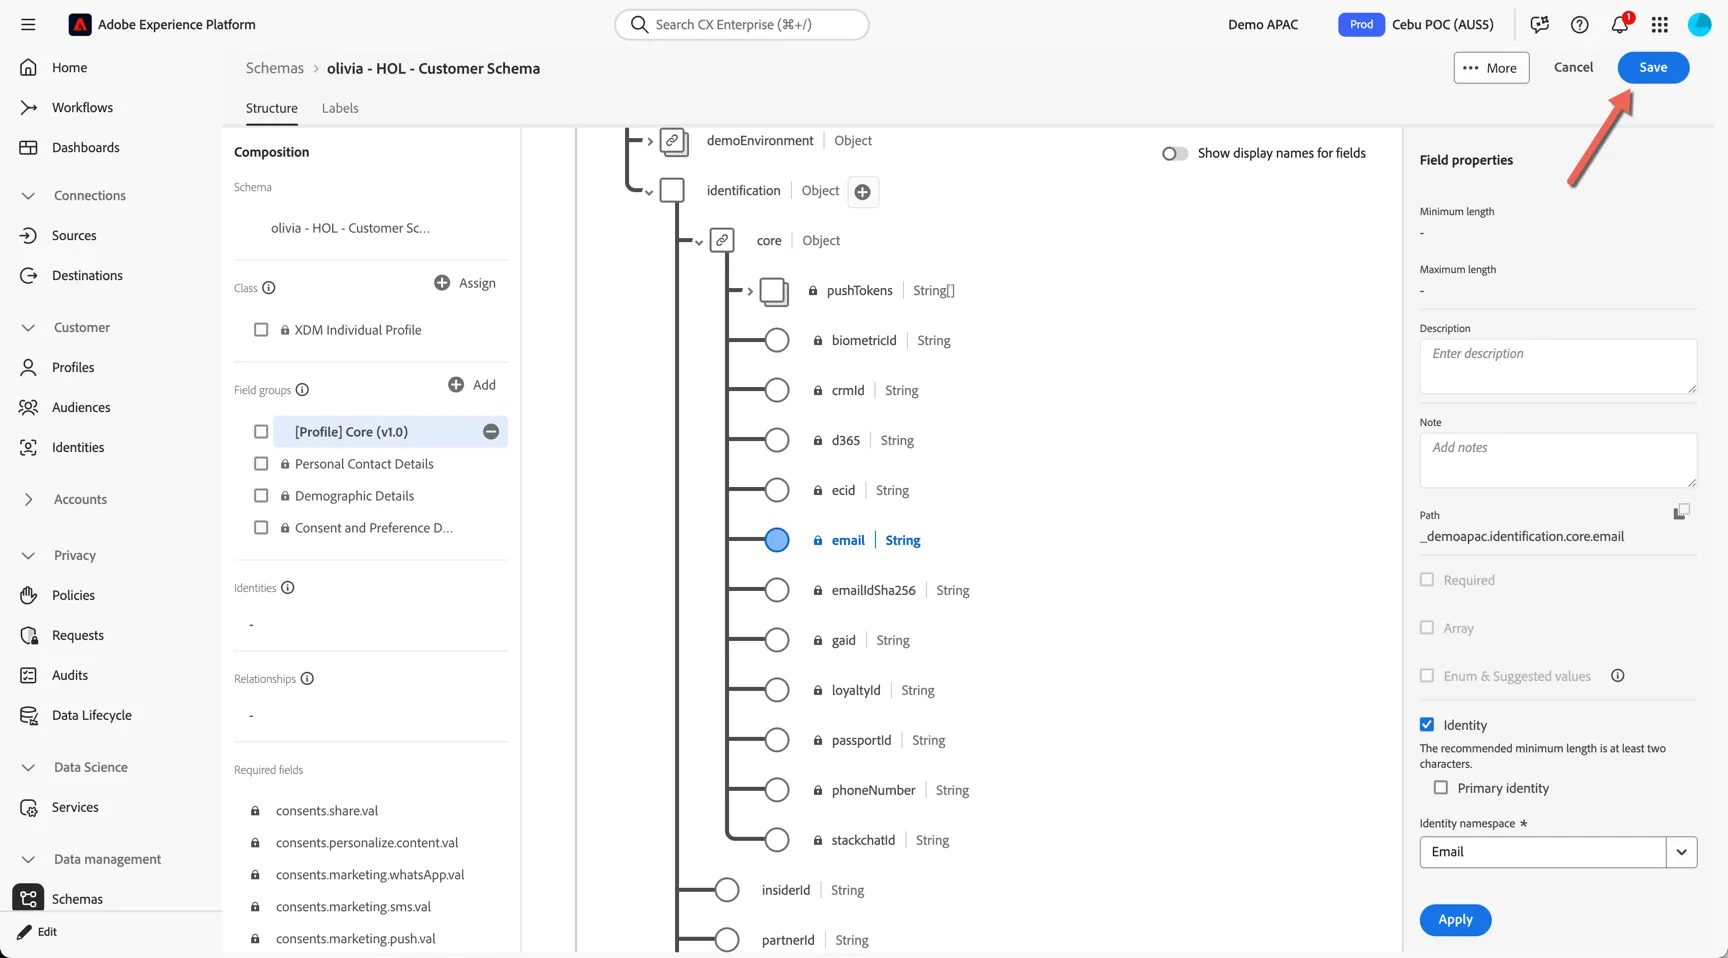Image resolution: width=1728 pixels, height=958 pixels.
Task: View notifications bell icon
Action: coord(1620,25)
